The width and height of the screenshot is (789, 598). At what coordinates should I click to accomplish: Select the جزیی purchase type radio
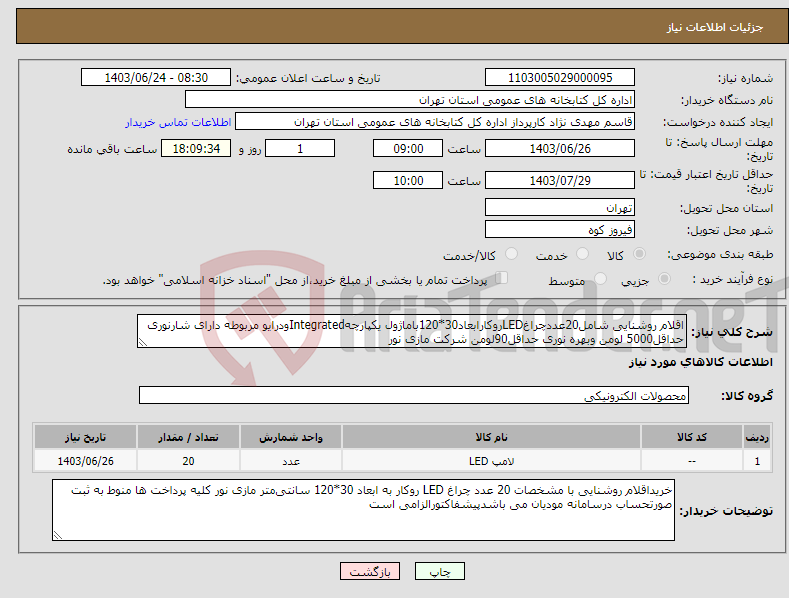coord(664,278)
